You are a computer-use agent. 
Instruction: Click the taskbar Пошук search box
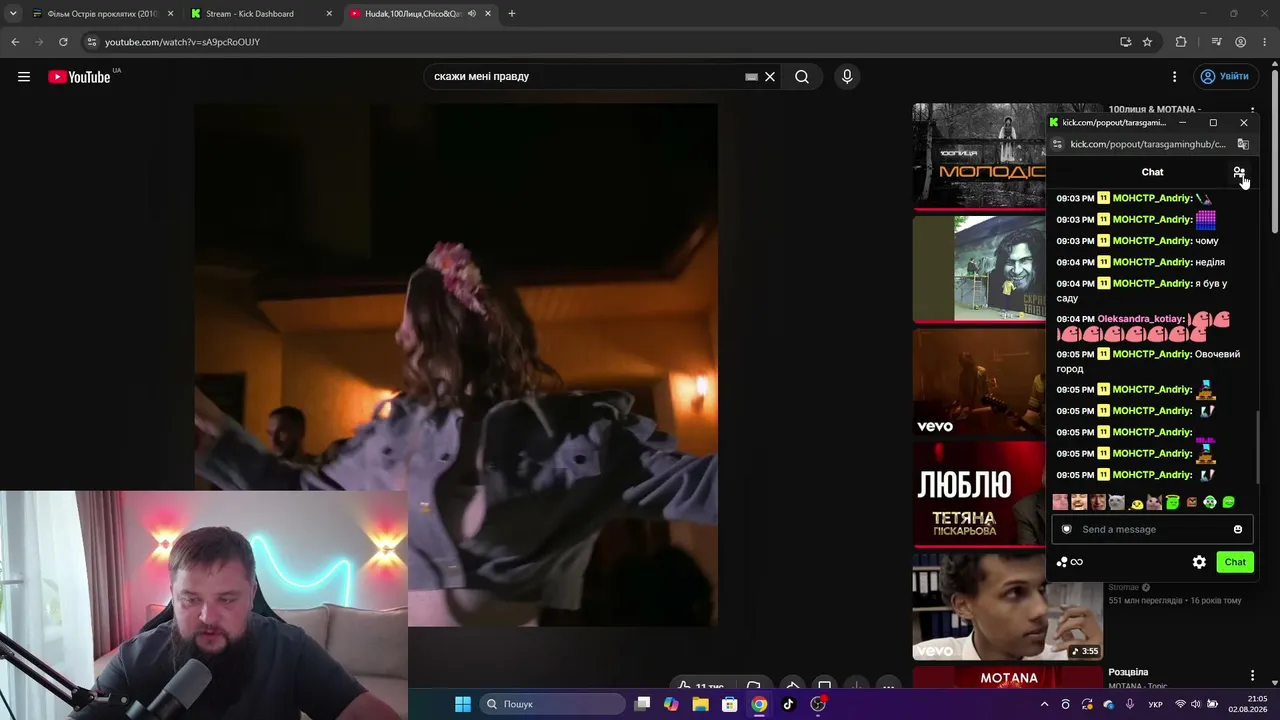point(553,704)
